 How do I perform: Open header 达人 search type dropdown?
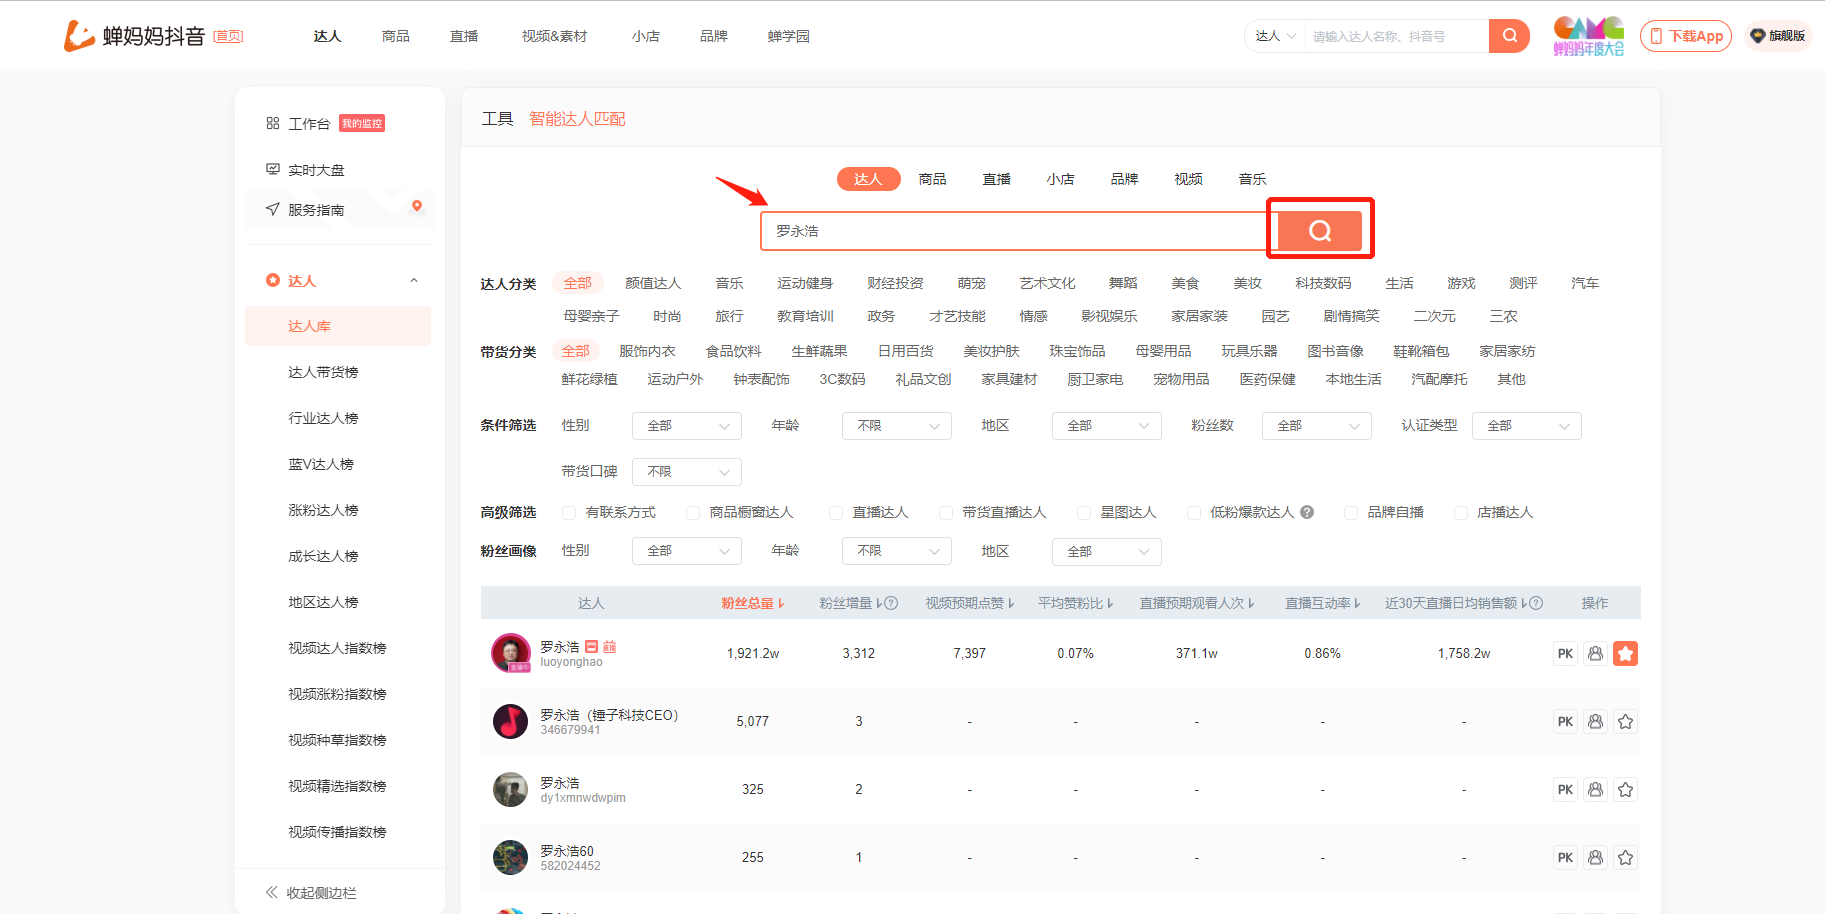point(1275,36)
